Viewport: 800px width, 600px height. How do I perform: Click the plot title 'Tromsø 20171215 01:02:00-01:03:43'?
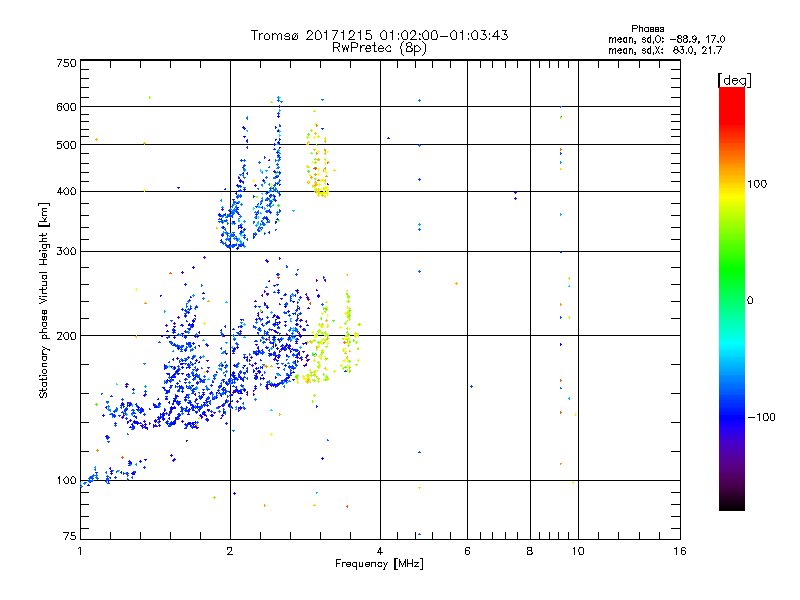(x=379, y=35)
